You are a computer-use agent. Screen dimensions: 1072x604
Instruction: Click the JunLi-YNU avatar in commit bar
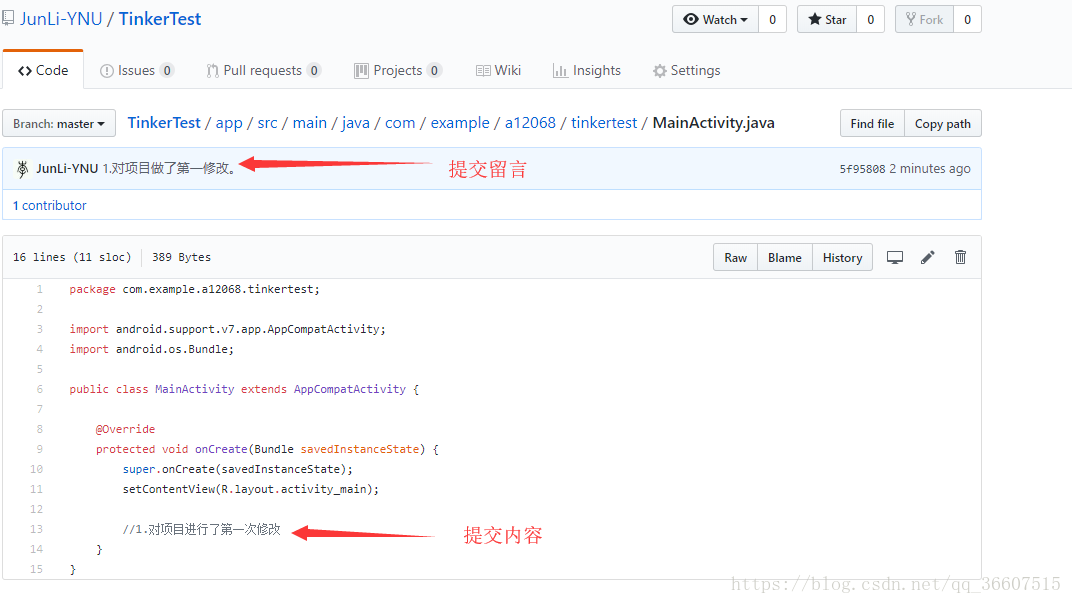(x=22, y=168)
